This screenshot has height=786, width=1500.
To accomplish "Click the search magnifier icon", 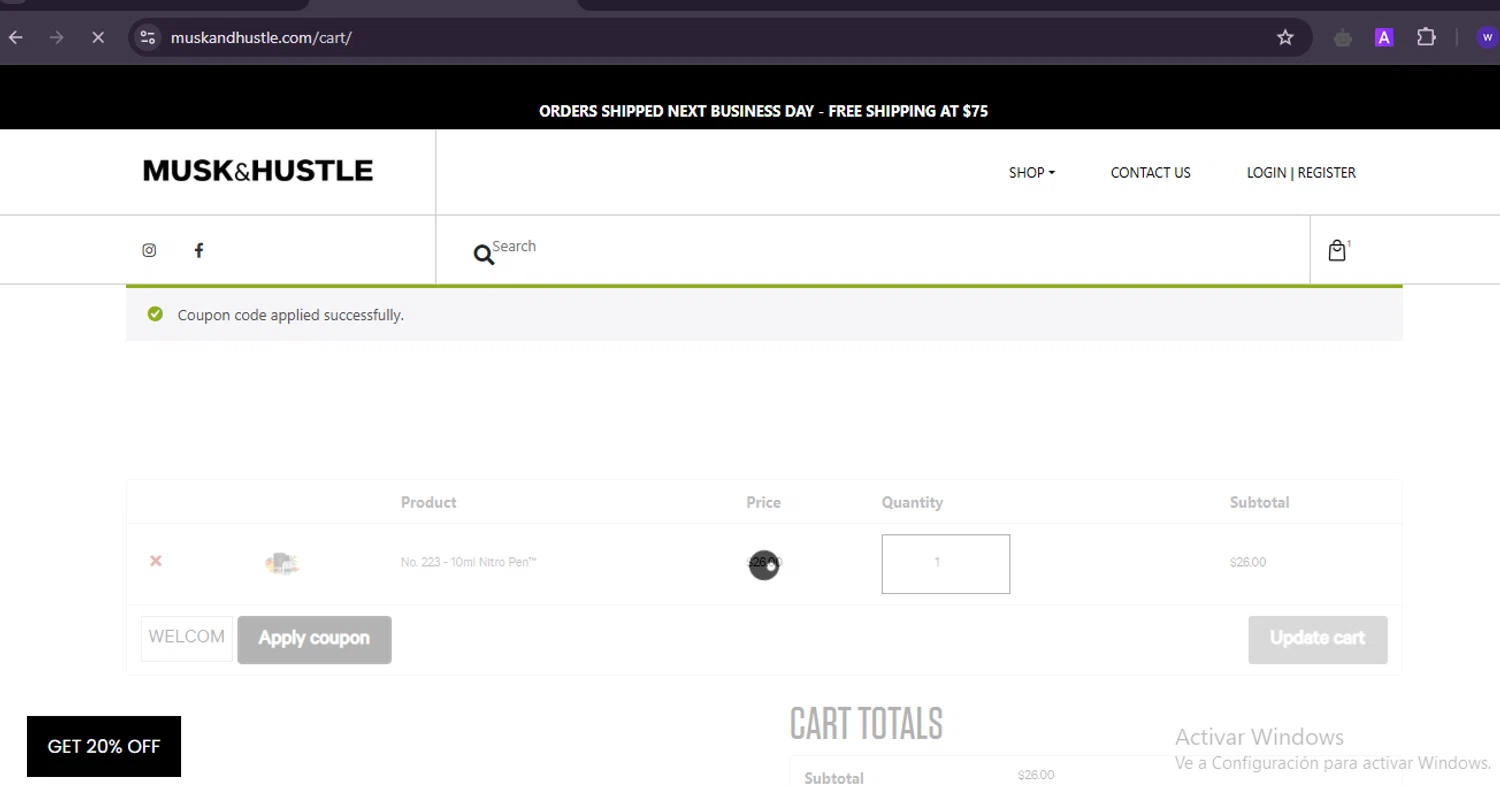I will [x=484, y=254].
